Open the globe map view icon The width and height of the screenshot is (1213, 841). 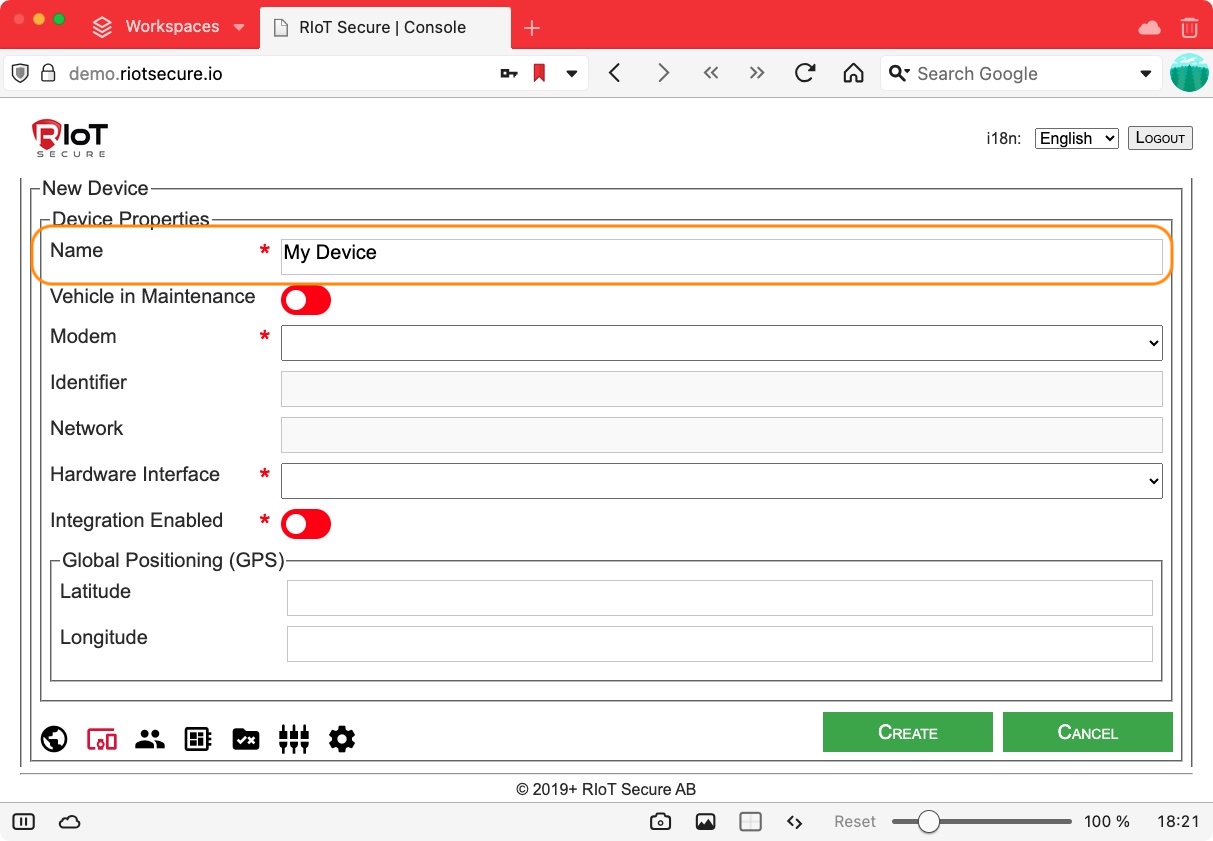point(54,739)
